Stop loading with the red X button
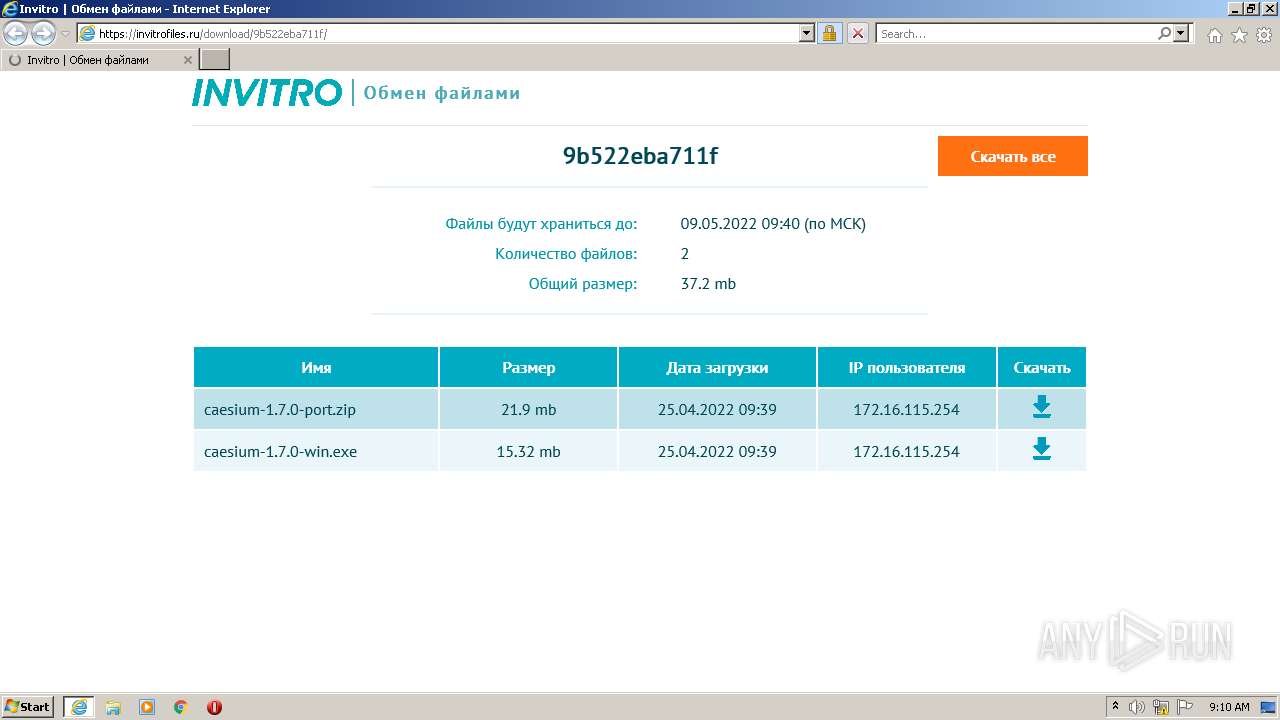The height and width of the screenshot is (720, 1280). click(x=858, y=34)
